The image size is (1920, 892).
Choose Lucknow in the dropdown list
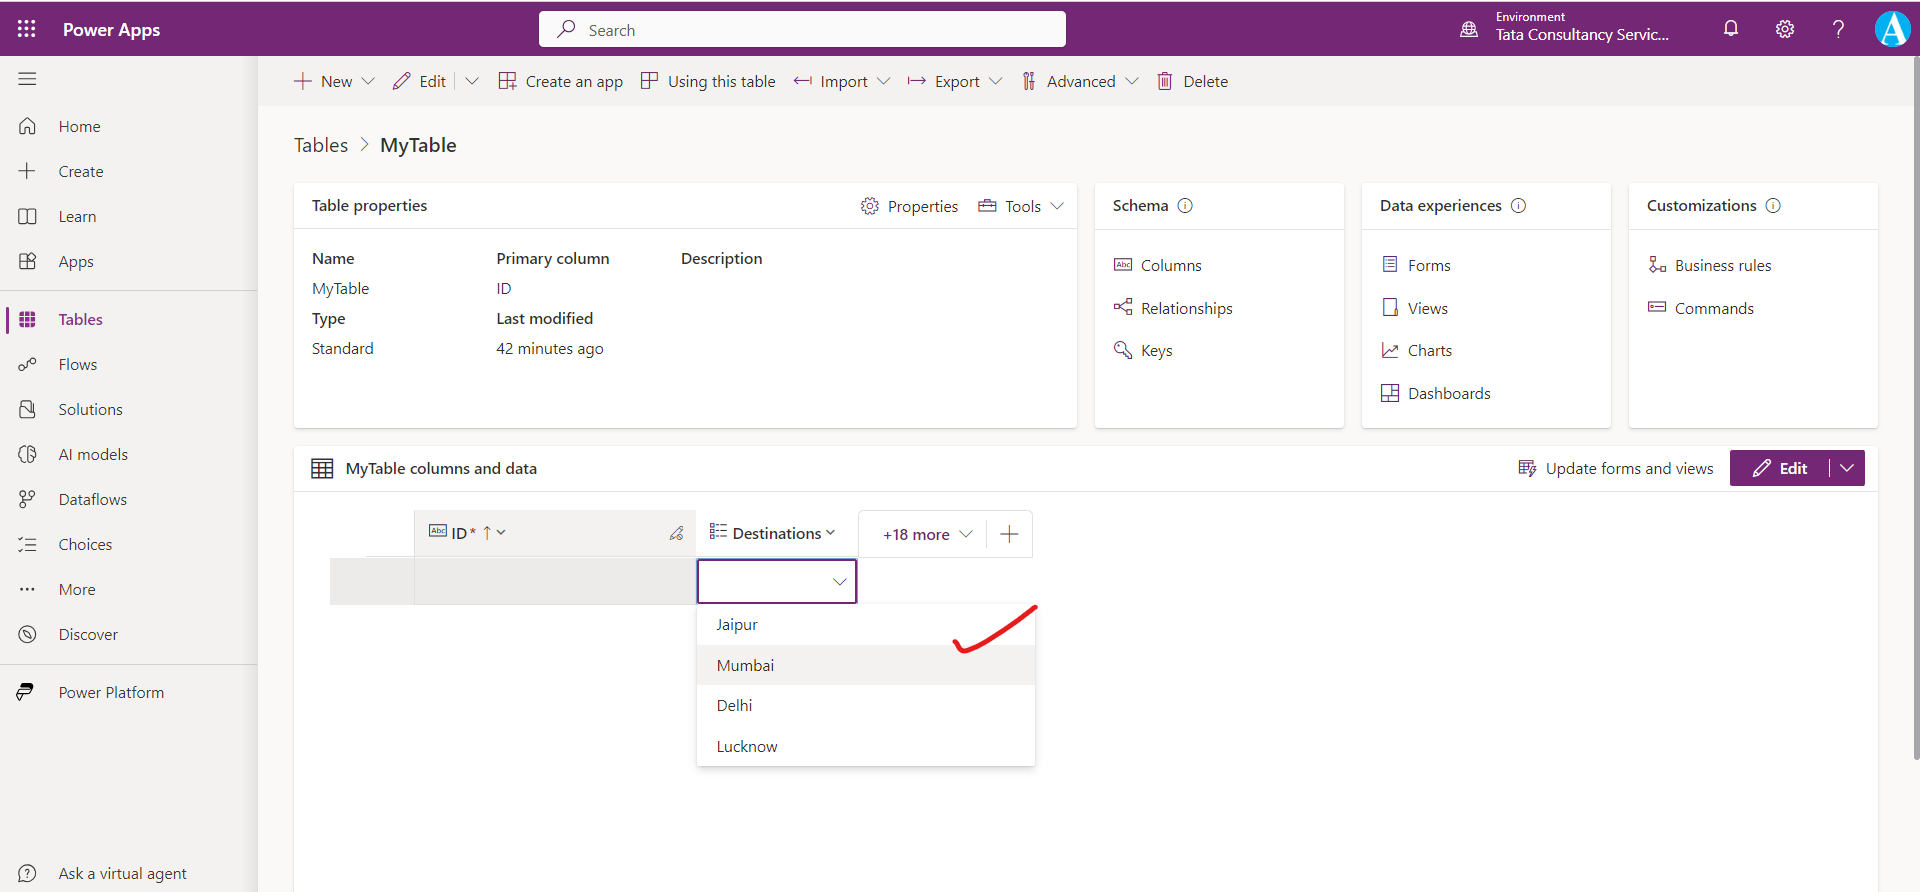click(x=747, y=746)
